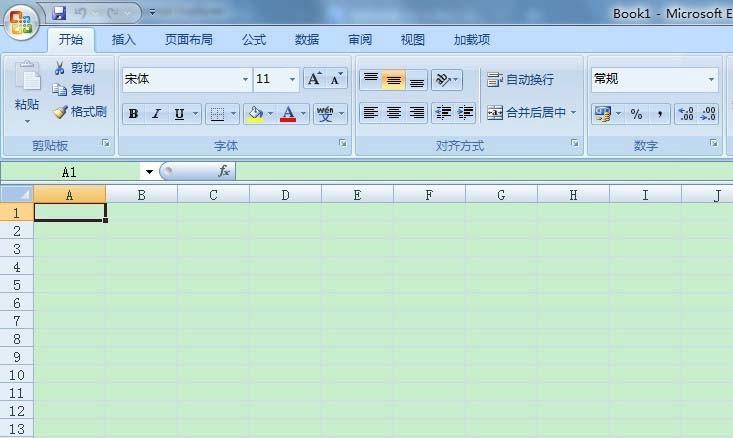Viewport: 733px width, 438px height.
Task: Click the Name Box showing A1
Action: 70,172
